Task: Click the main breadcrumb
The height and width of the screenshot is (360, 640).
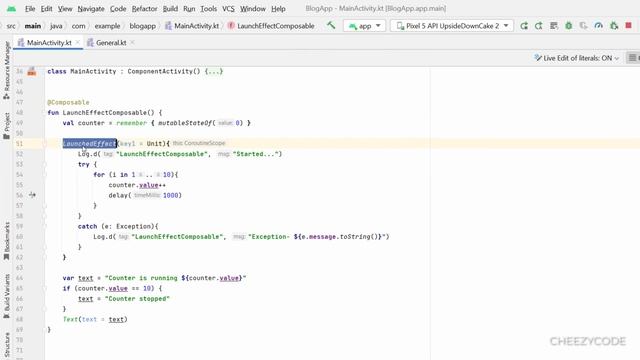Action: point(33,26)
